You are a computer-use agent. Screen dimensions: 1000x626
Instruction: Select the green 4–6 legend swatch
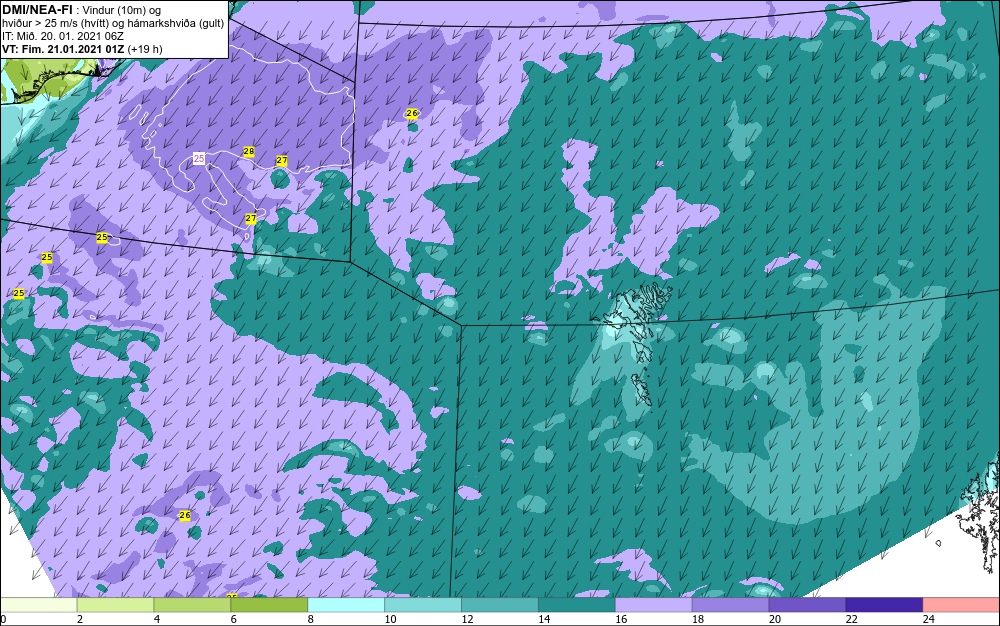(192, 605)
